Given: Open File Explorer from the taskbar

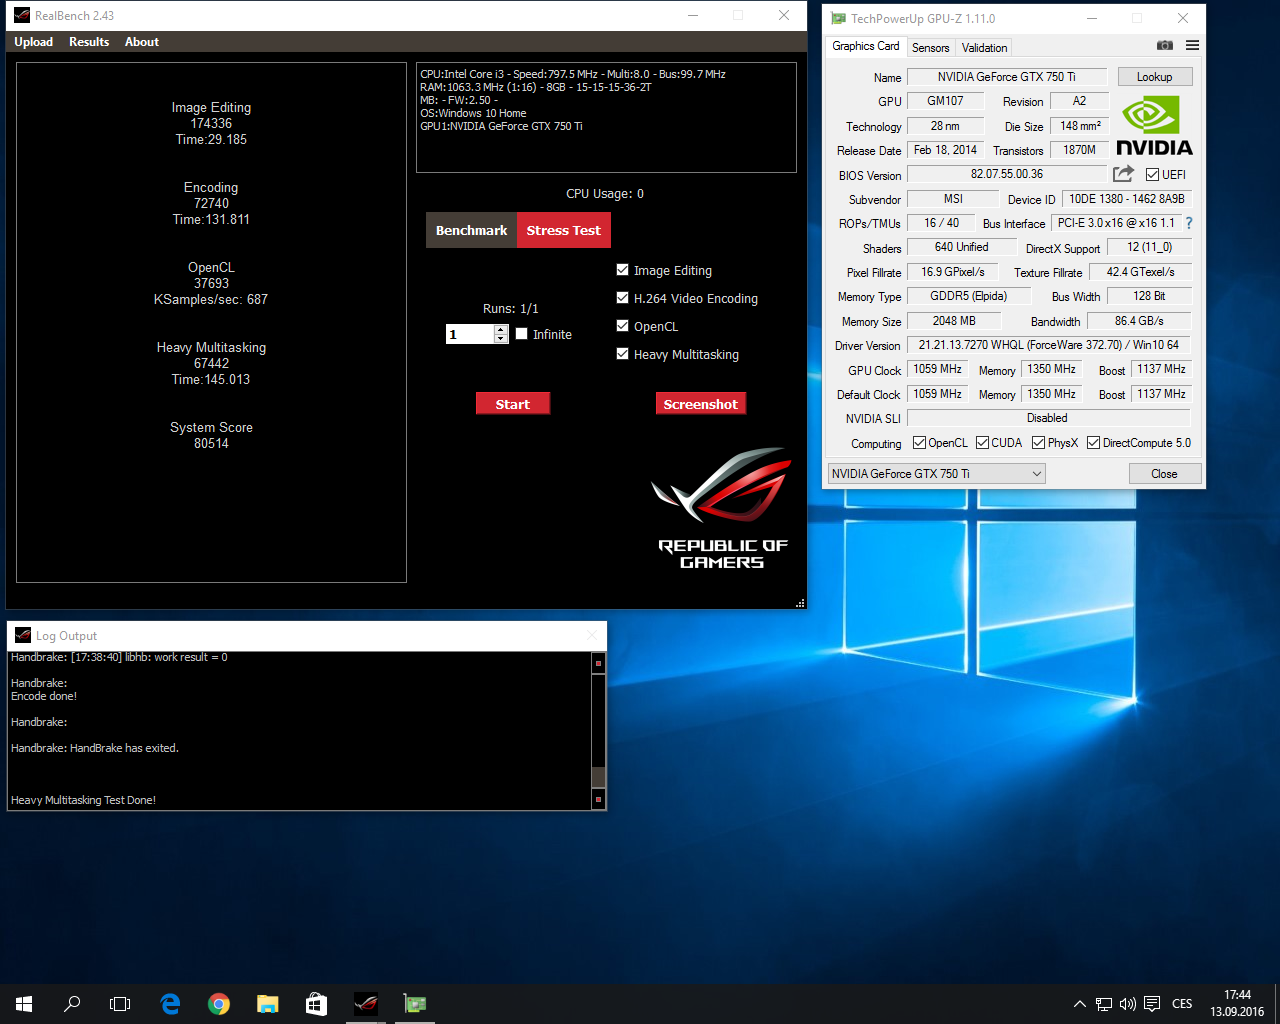Looking at the screenshot, I should (x=267, y=1004).
